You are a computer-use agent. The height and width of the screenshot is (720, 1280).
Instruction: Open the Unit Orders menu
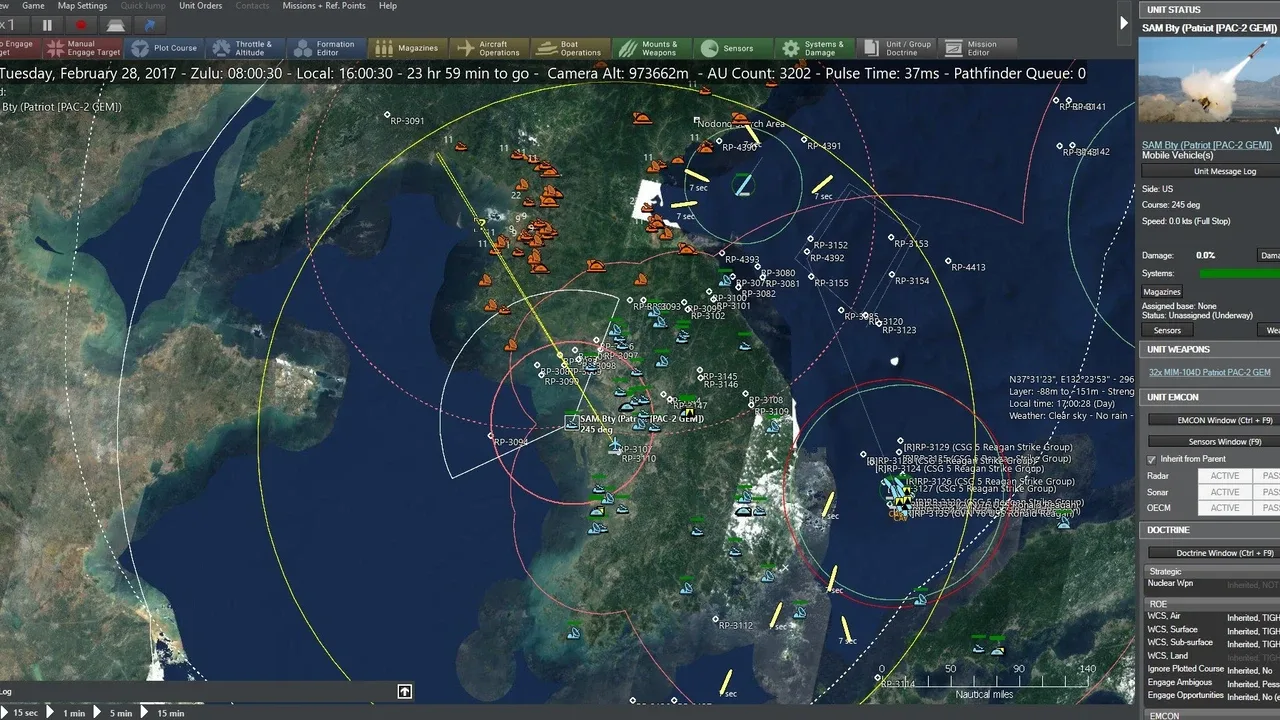point(201,6)
